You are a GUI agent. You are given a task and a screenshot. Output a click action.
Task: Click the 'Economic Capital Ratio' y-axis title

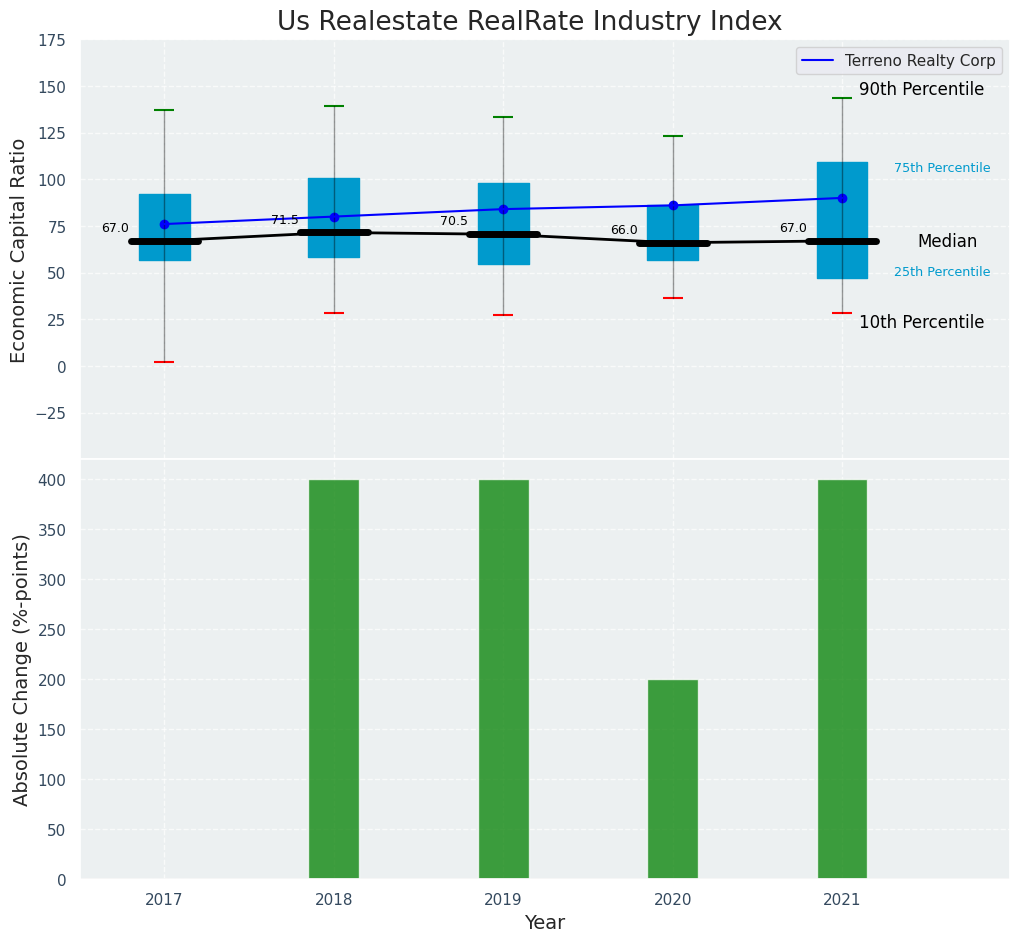pyautogui.click(x=19, y=250)
